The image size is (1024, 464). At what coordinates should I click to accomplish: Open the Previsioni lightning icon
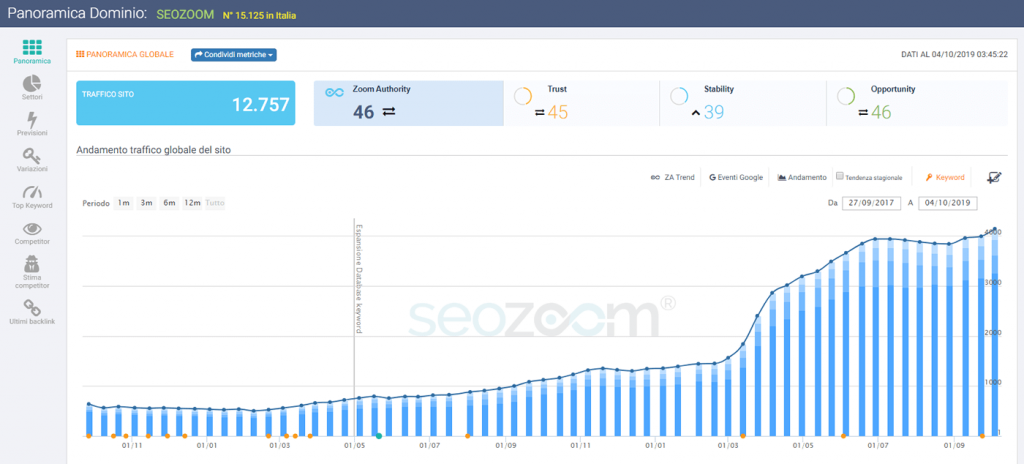tap(32, 120)
